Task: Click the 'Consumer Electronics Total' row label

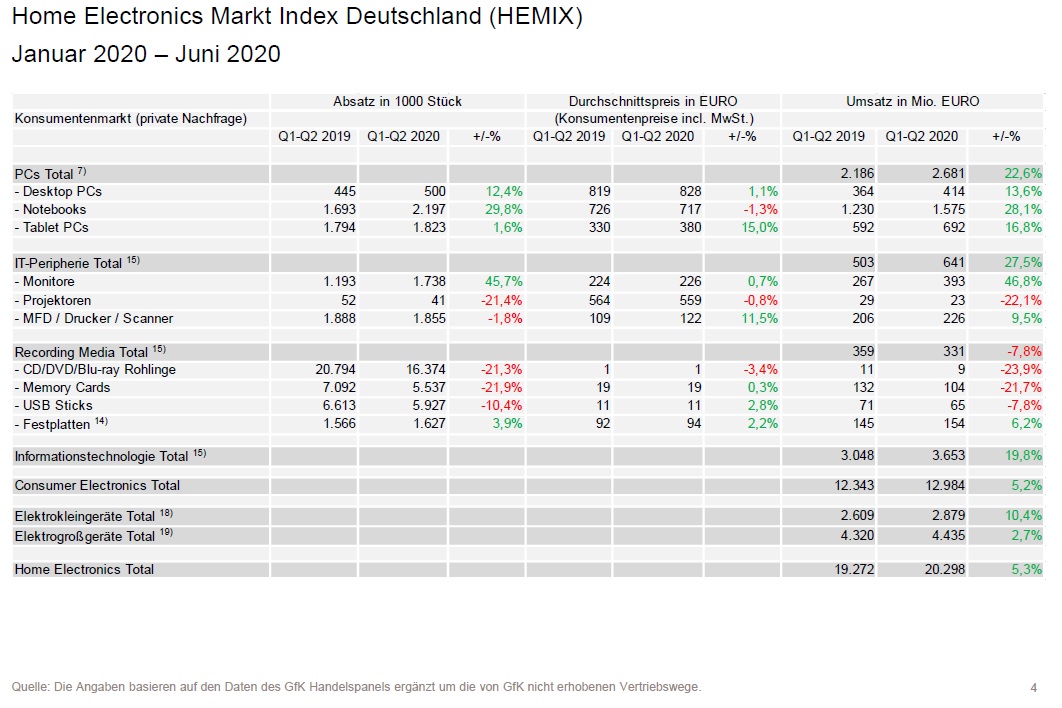Action: [97, 485]
